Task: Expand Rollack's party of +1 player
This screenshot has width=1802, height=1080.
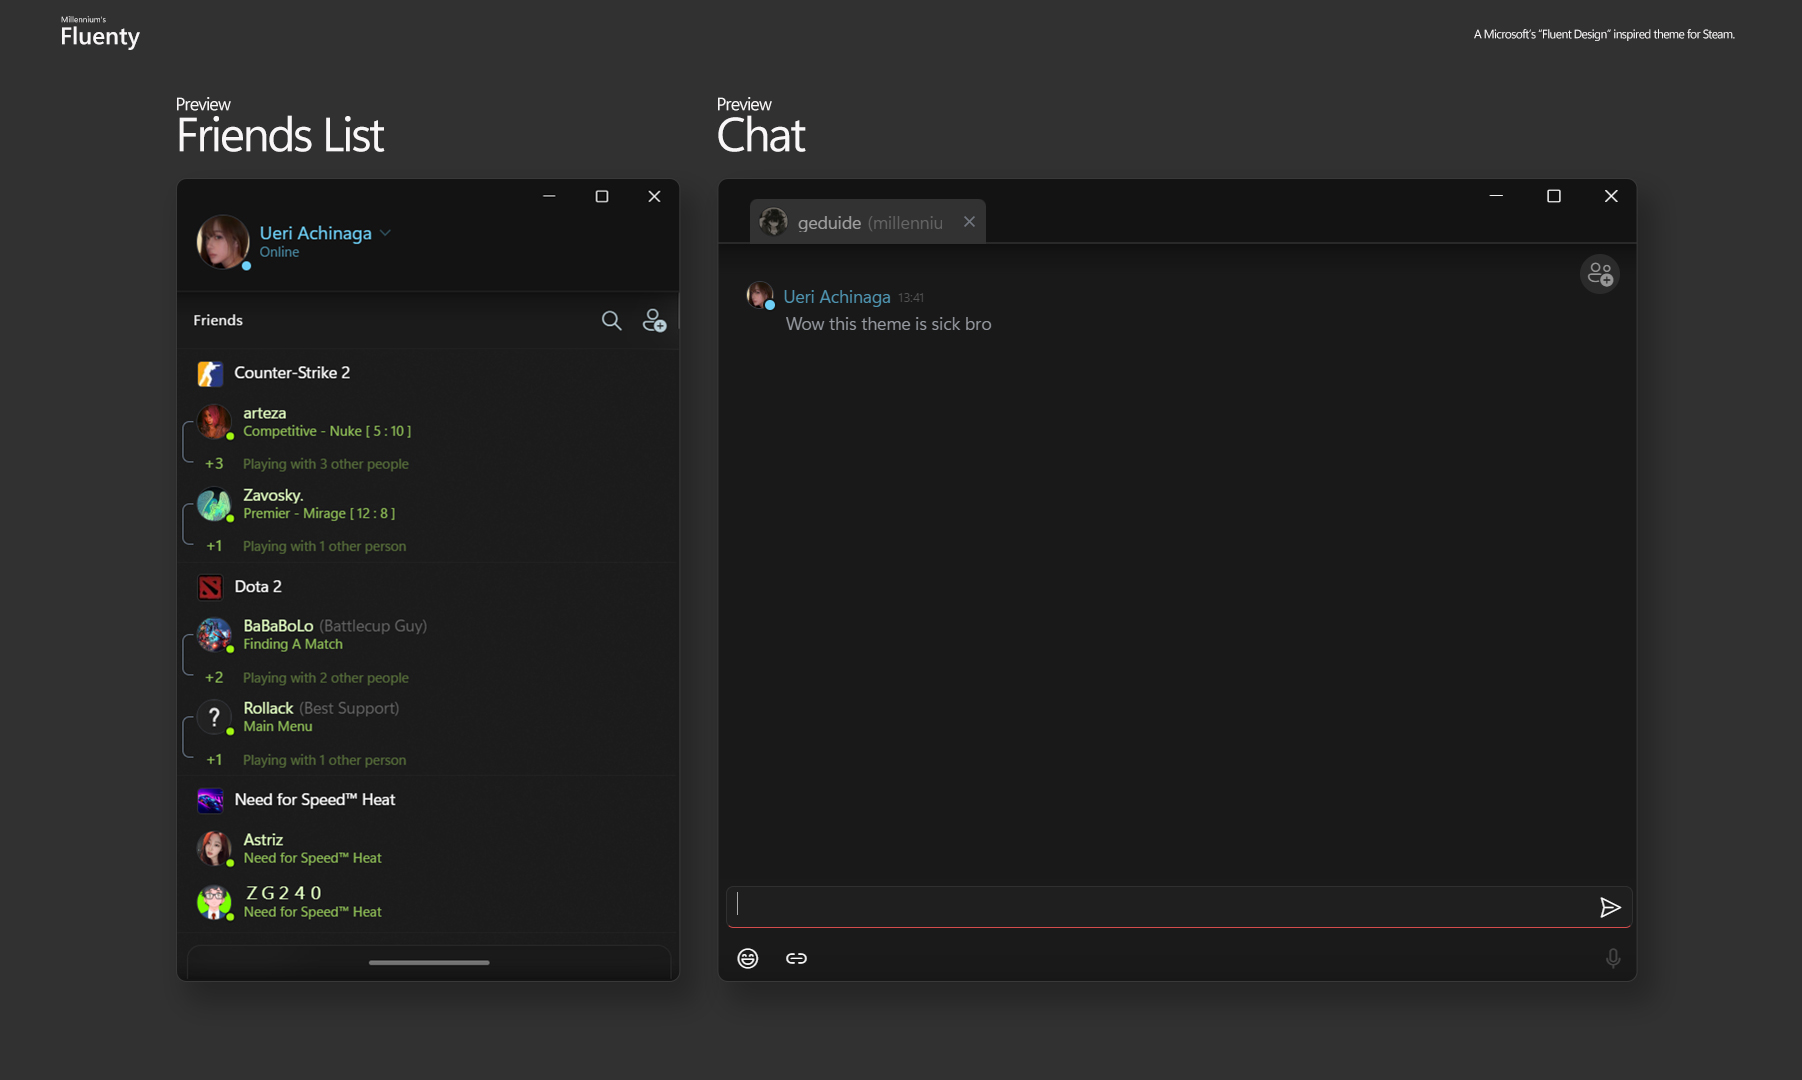Action: click(x=214, y=760)
